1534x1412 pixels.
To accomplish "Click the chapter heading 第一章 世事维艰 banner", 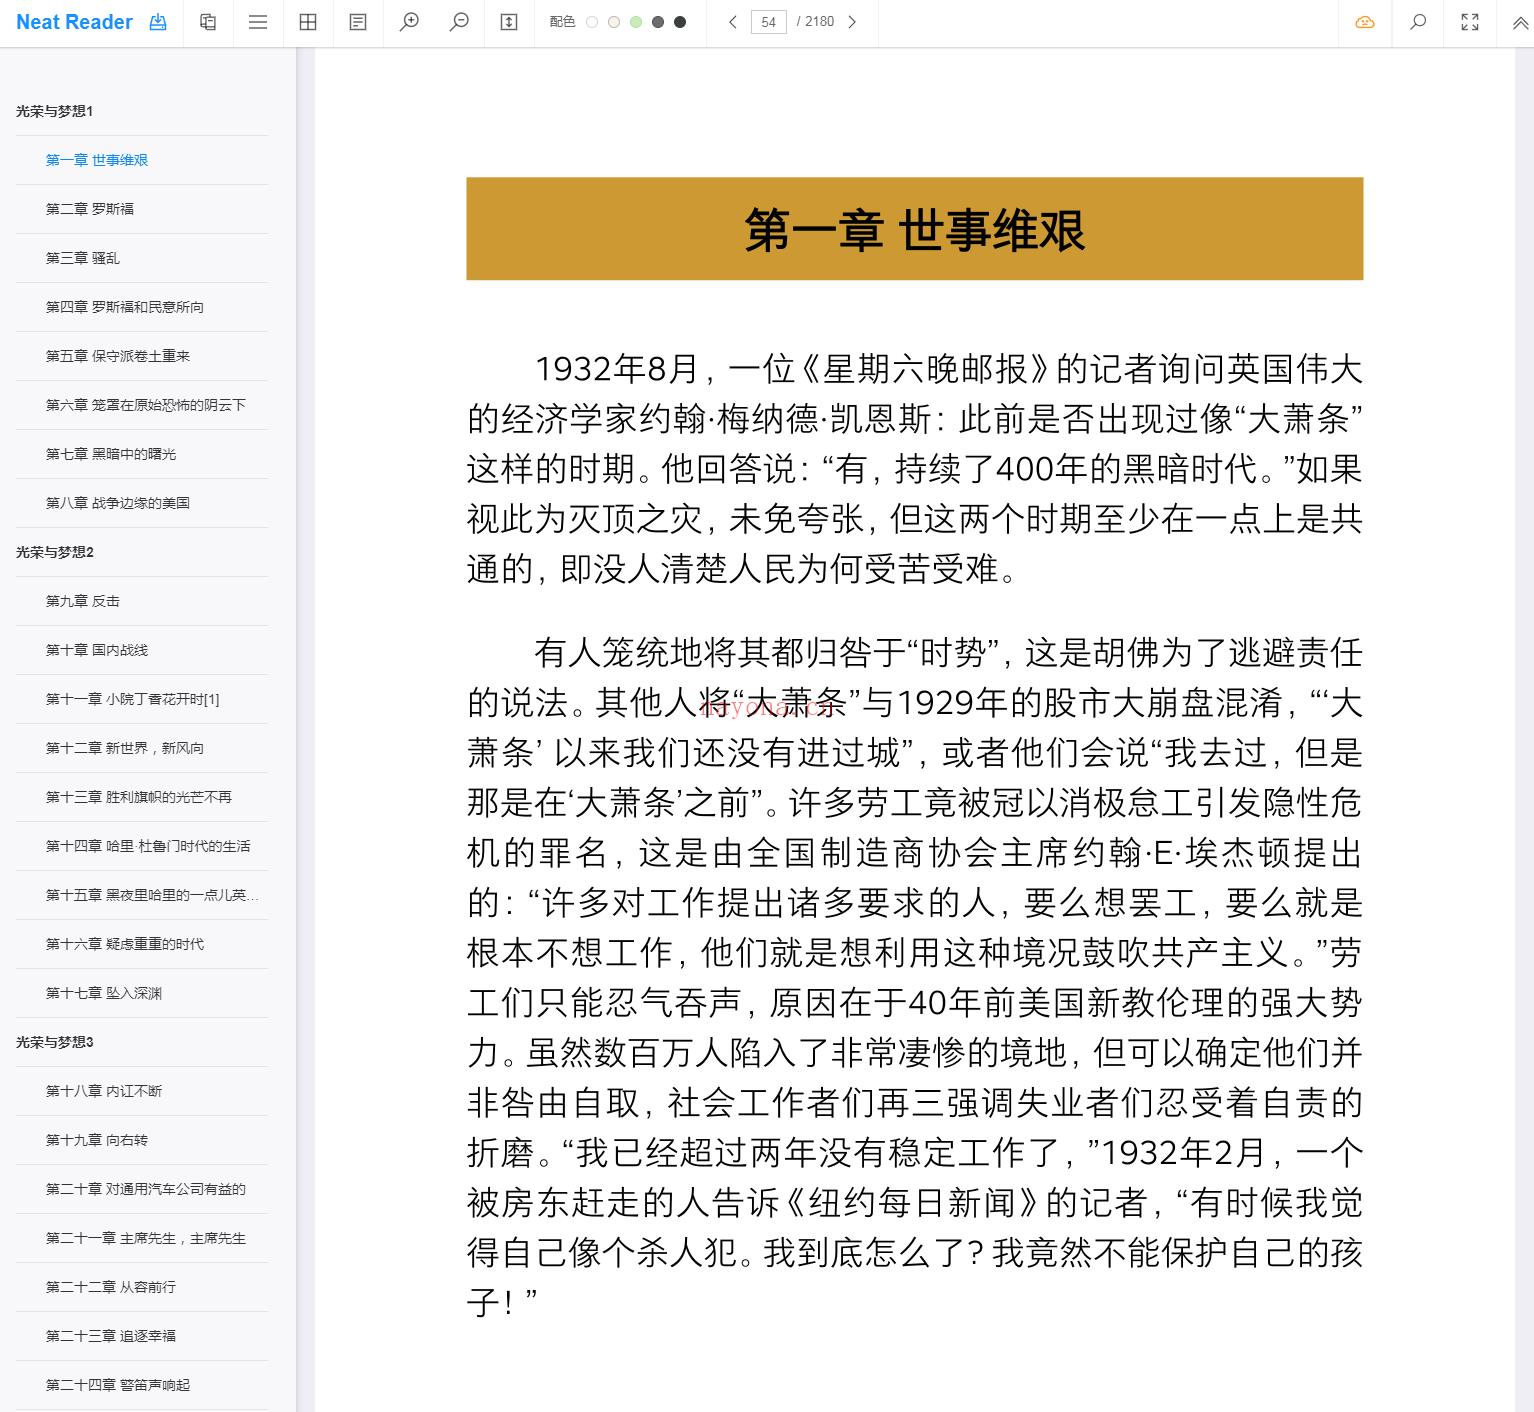I will click(915, 229).
